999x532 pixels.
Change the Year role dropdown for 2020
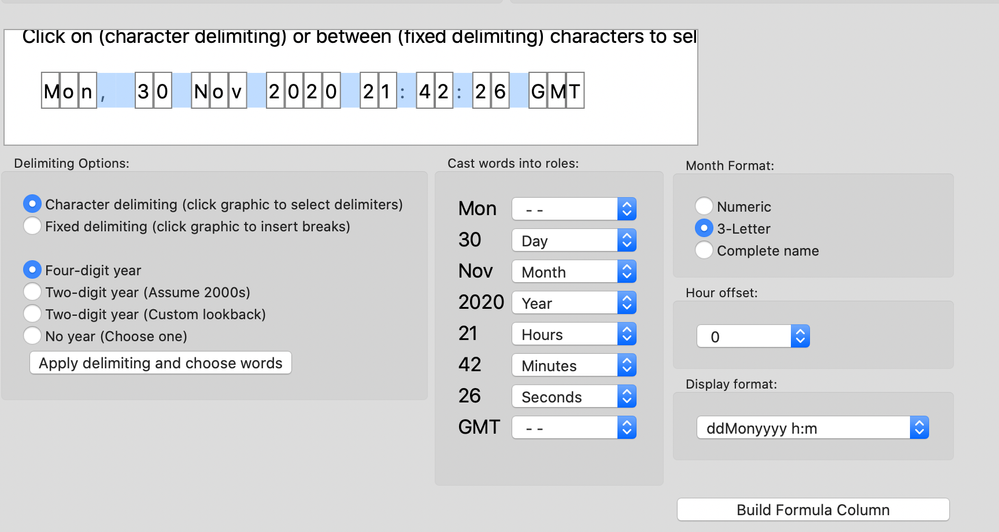[x=574, y=303]
